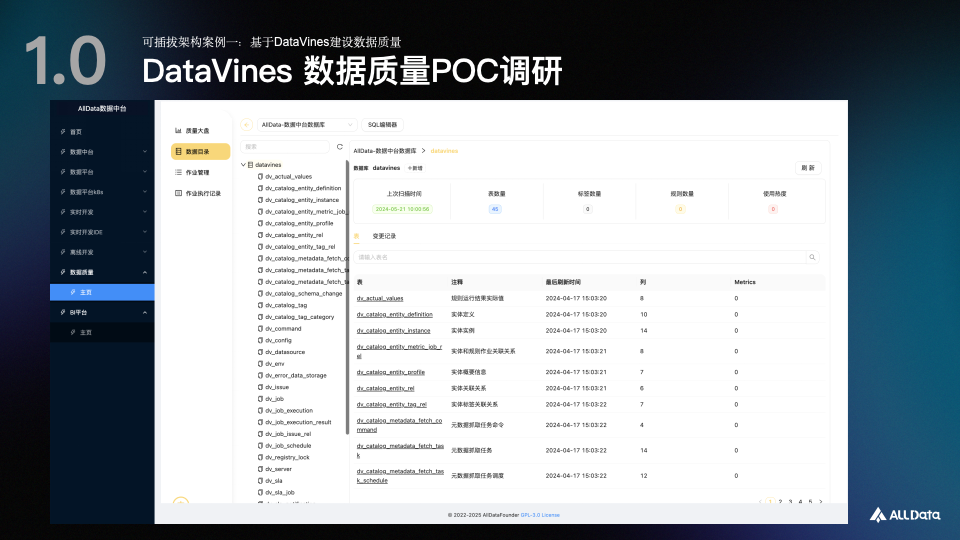Click the orange back arrow button
960x540 pixels.
[247, 125]
